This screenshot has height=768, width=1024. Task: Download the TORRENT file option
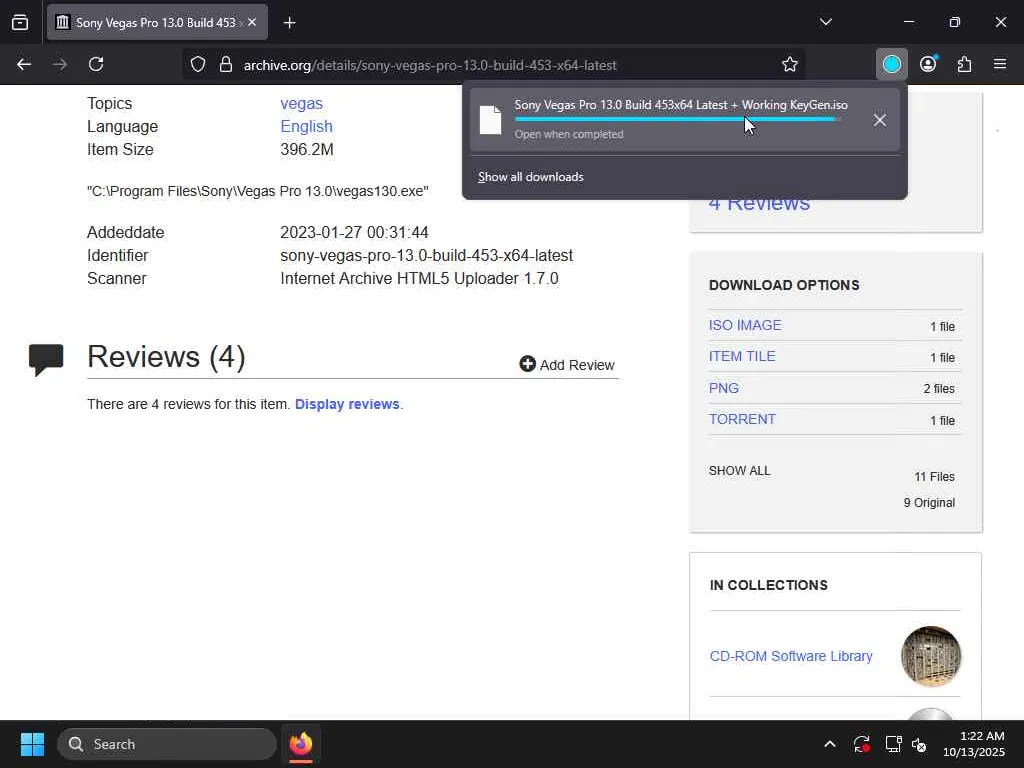tap(743, 419)
